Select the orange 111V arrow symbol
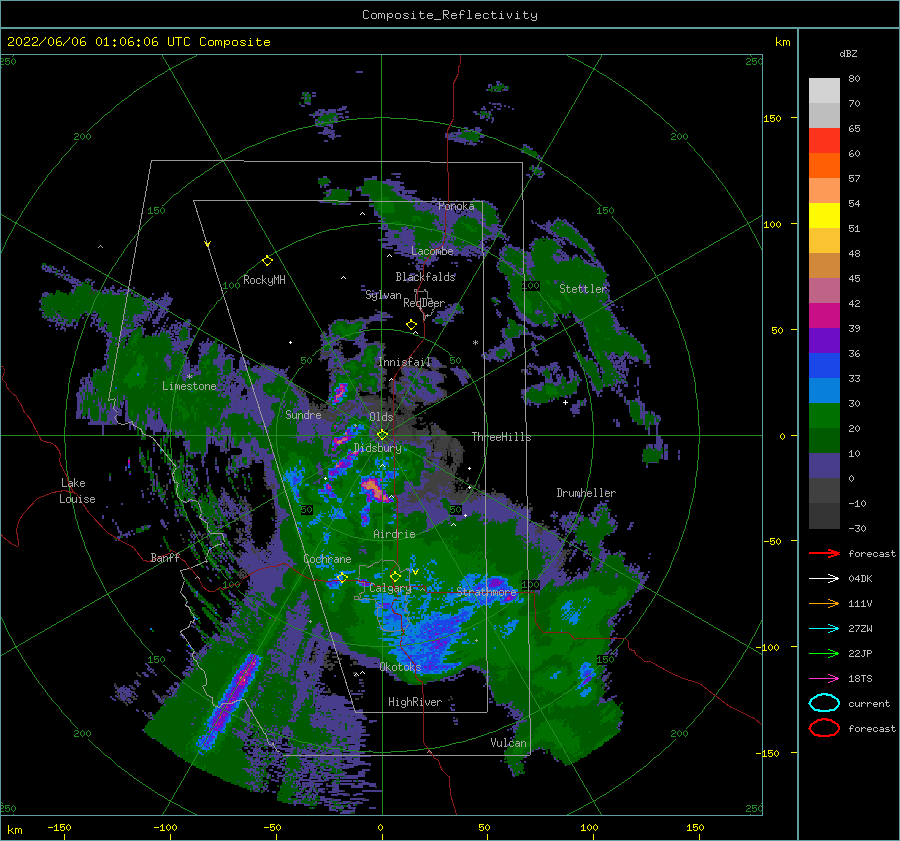Viewport: 900px width, 841px height. 824,603
